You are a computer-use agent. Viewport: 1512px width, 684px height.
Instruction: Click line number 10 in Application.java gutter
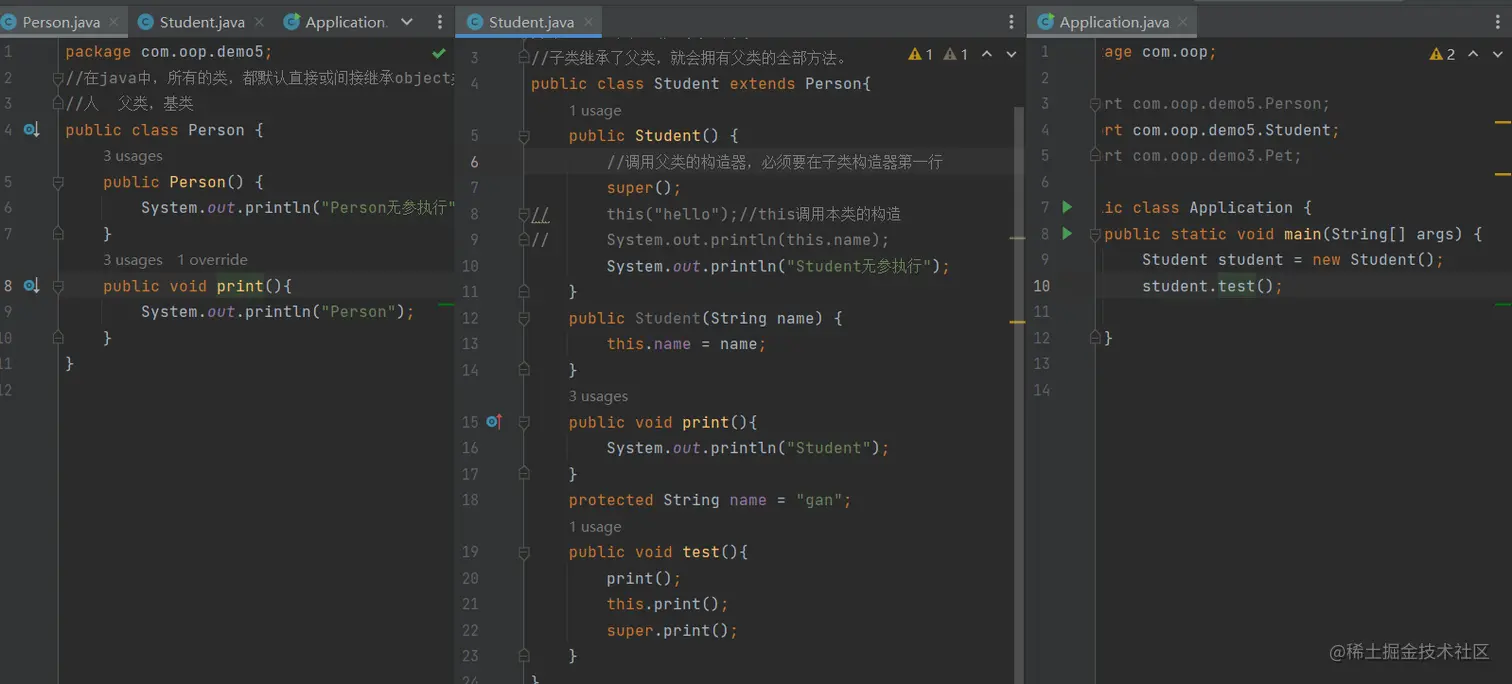pos(1042,286)
